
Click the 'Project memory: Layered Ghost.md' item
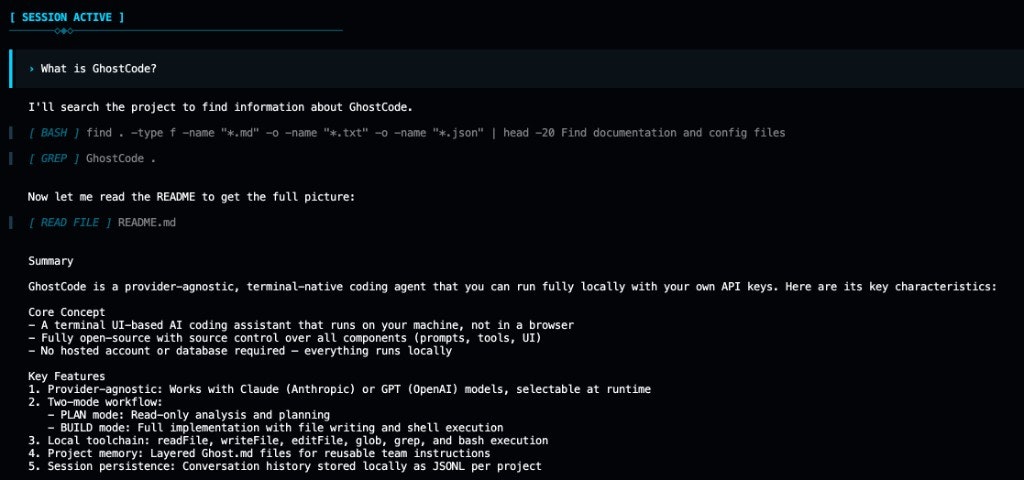259,453
